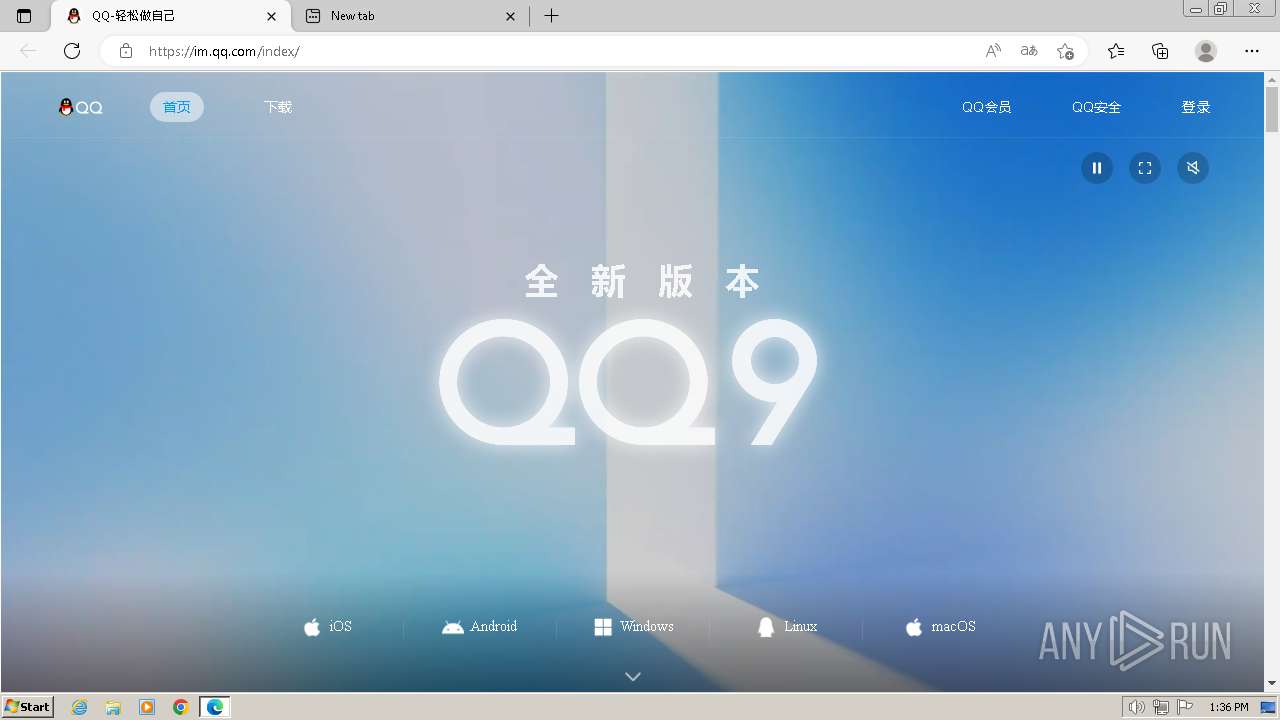View site security lock information
The width and height of the screenshot is (1280, 720).
click(126, 51)
